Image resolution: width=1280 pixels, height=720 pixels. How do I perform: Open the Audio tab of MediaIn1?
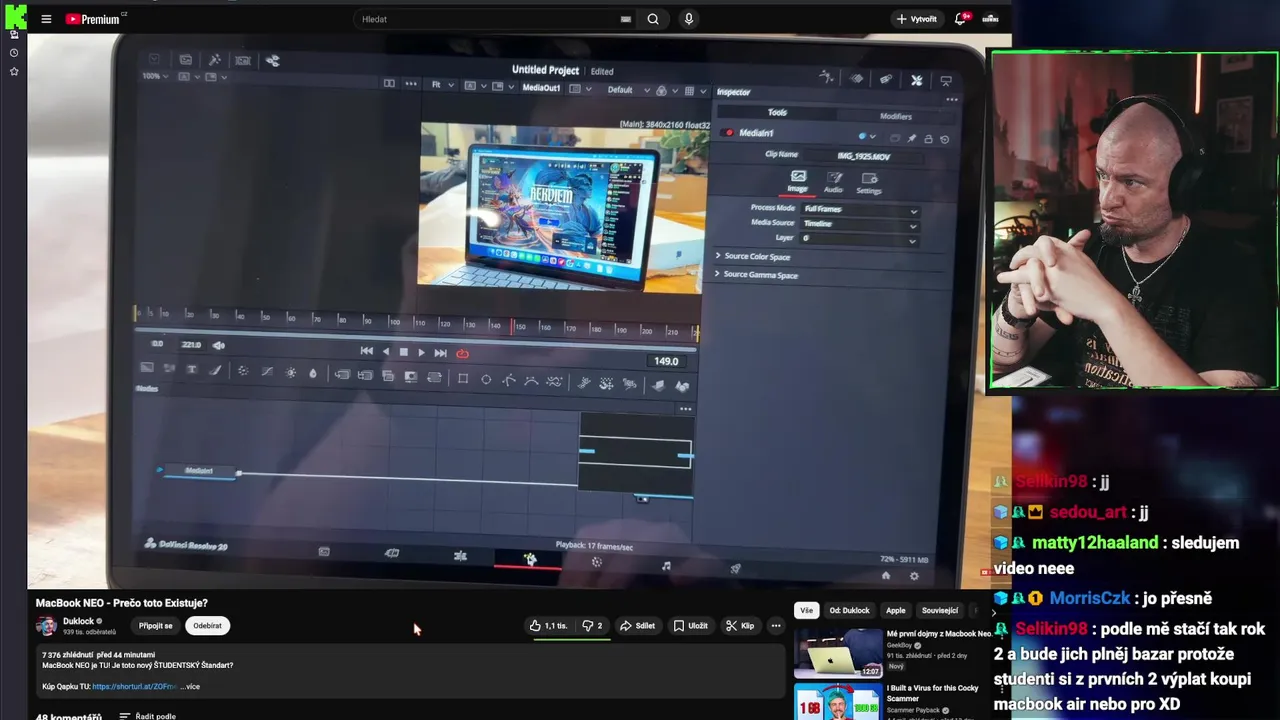point(833,181)
